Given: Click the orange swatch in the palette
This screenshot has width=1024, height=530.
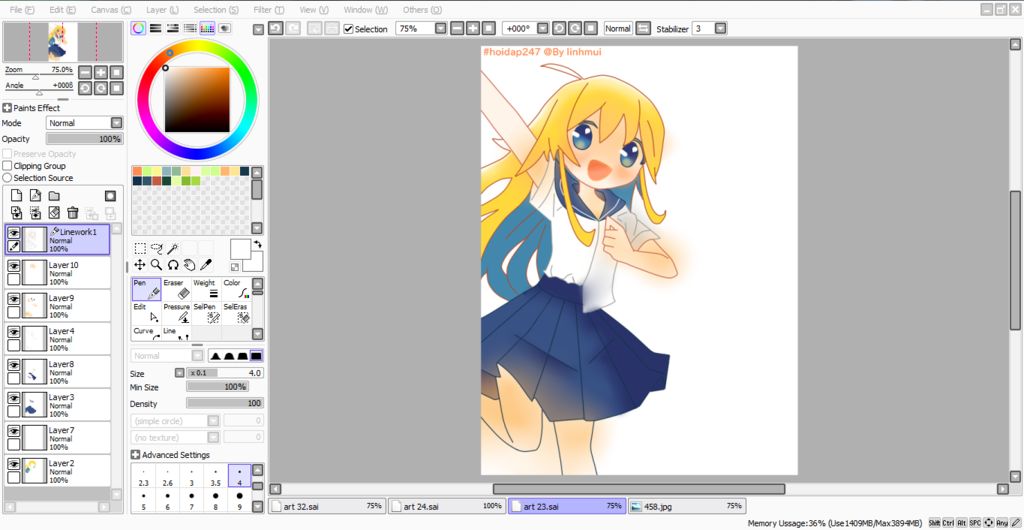Looking at the screenshot, I should point(137,171).
